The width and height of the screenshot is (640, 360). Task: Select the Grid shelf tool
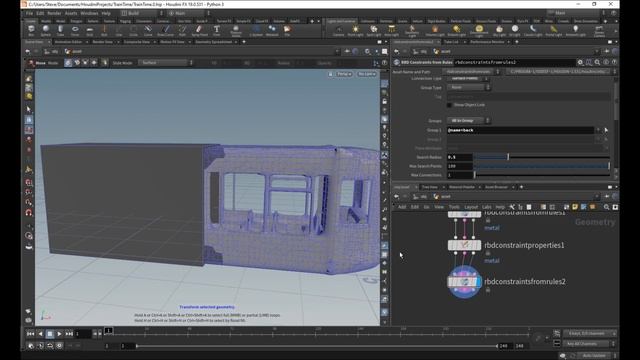click(x=89, y=30)
